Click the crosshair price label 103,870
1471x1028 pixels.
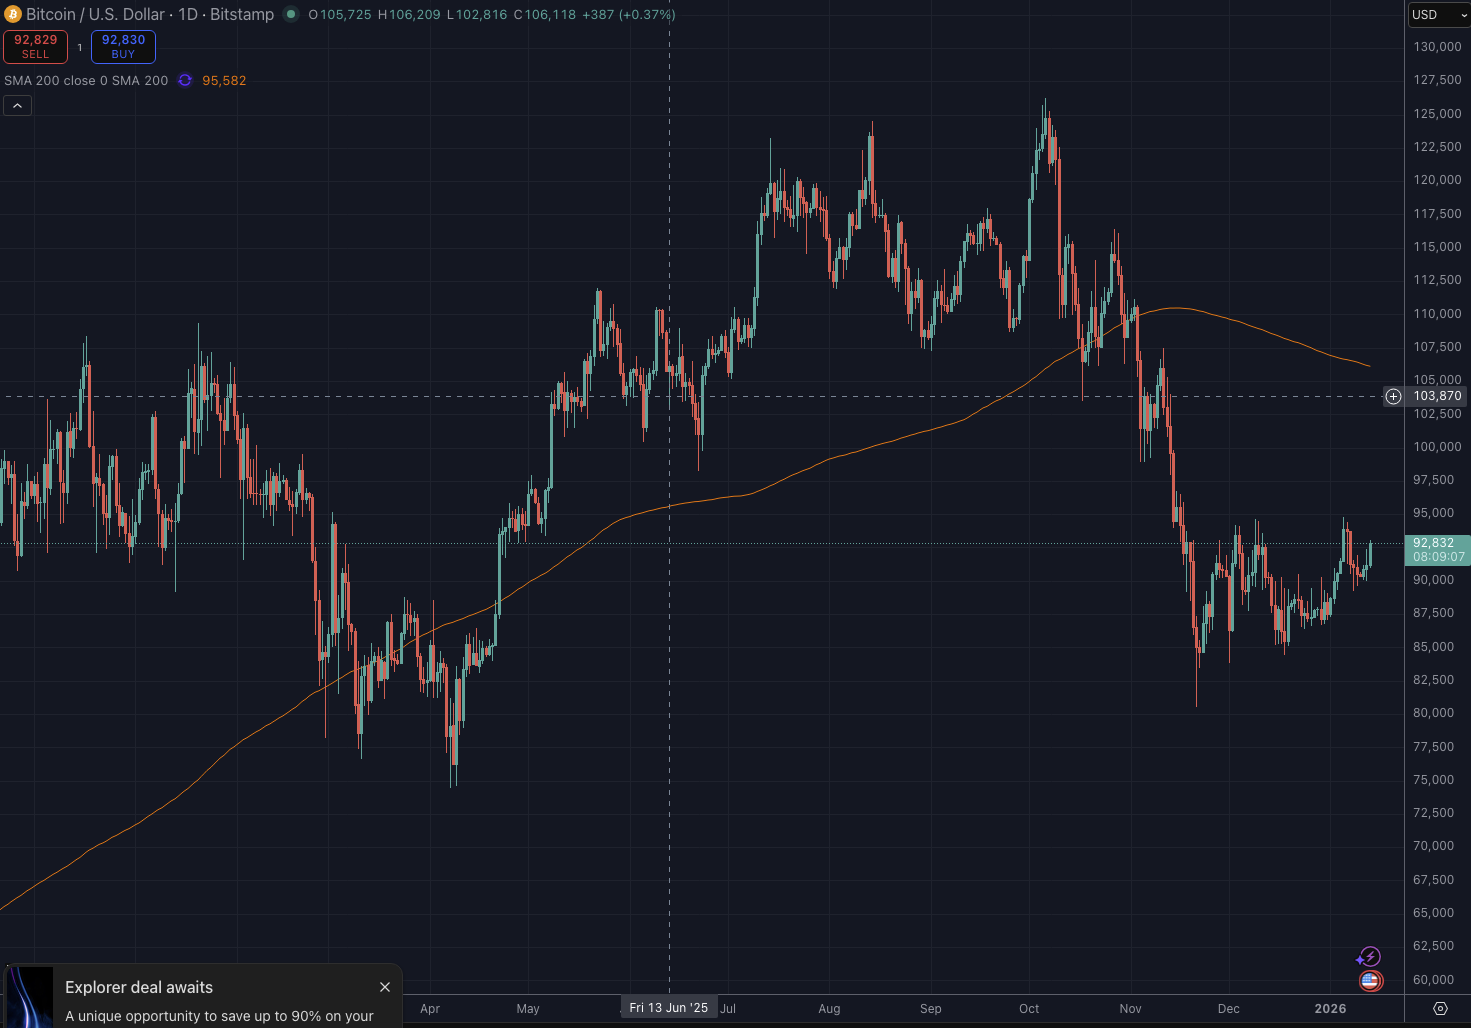click(x=1437, y=396)
